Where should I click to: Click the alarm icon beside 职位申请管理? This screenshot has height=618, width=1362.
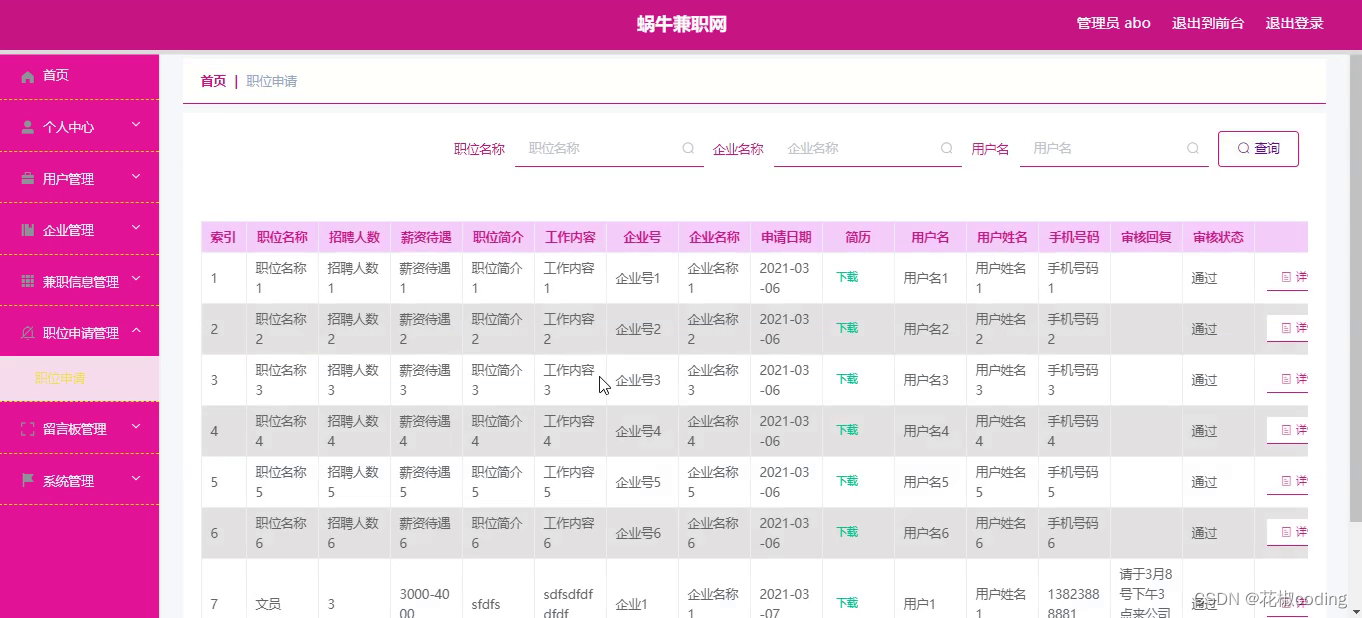(28, 333)
